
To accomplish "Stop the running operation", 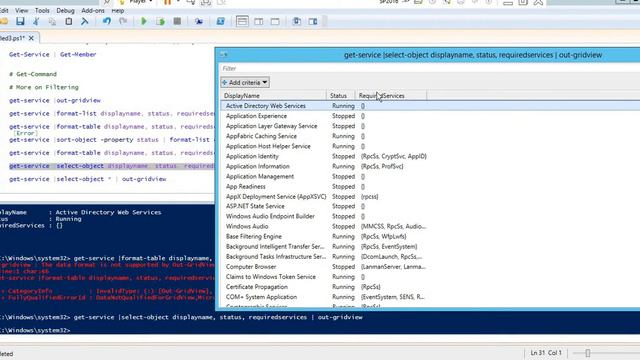I will tap(177, 21).
